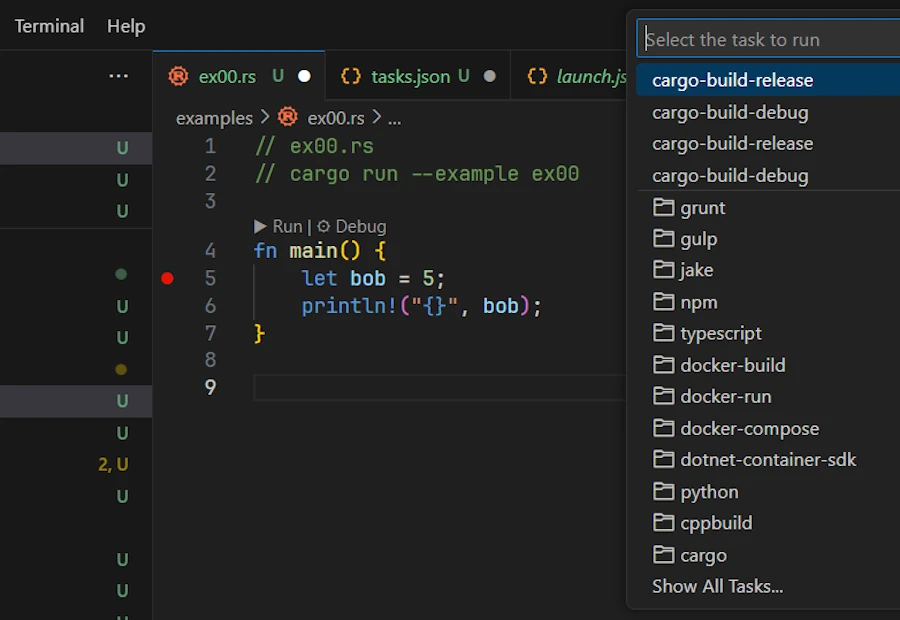Image resolution: width=900 pixels, height=620 pixels.
Task: Click the gear icon before Debug
Action: tap(324, 226)
